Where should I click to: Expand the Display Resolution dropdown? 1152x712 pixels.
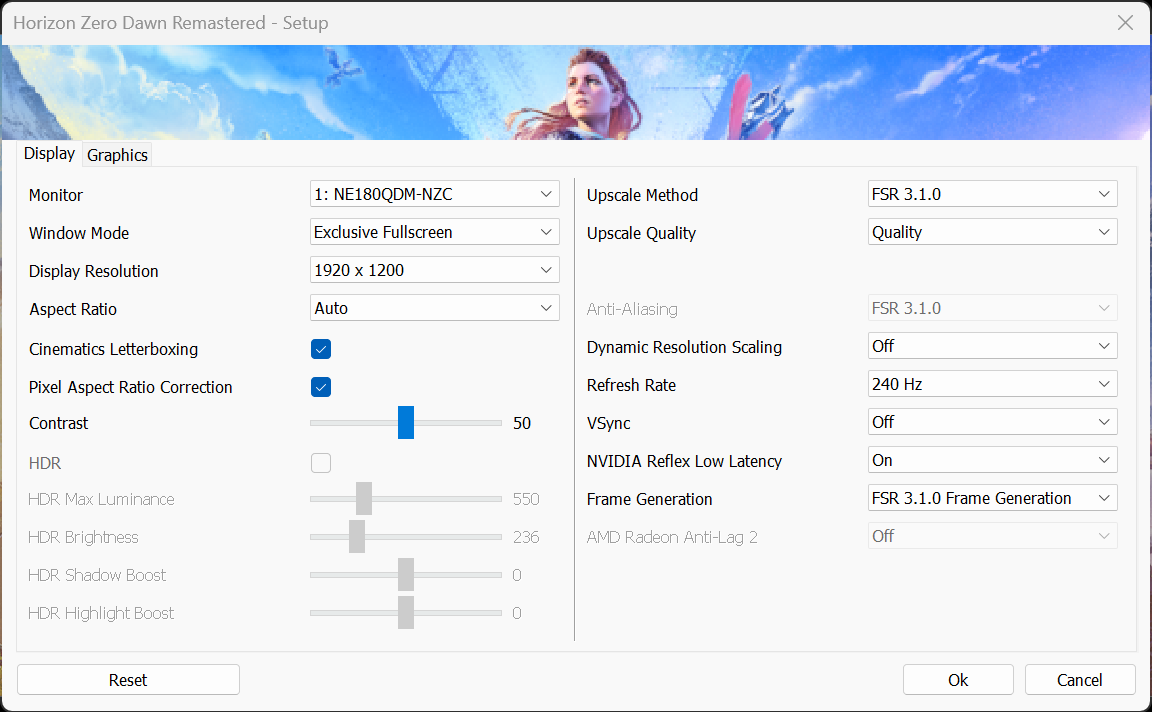coord(434,270)
